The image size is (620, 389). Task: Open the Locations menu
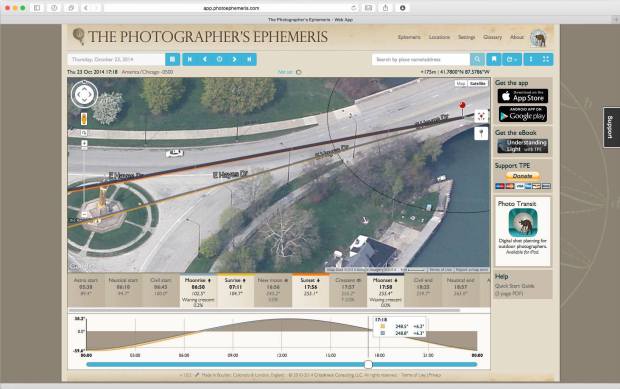[x=439, y=37]
